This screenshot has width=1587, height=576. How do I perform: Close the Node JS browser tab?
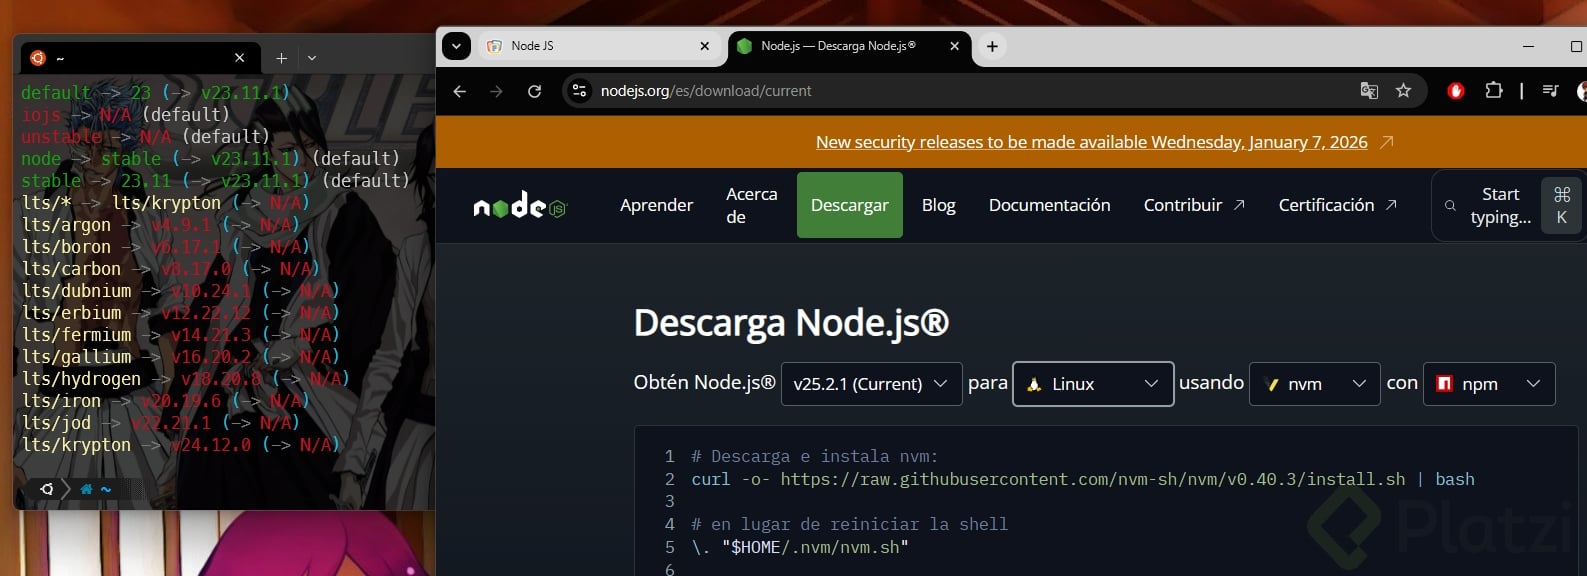[704, 46]
